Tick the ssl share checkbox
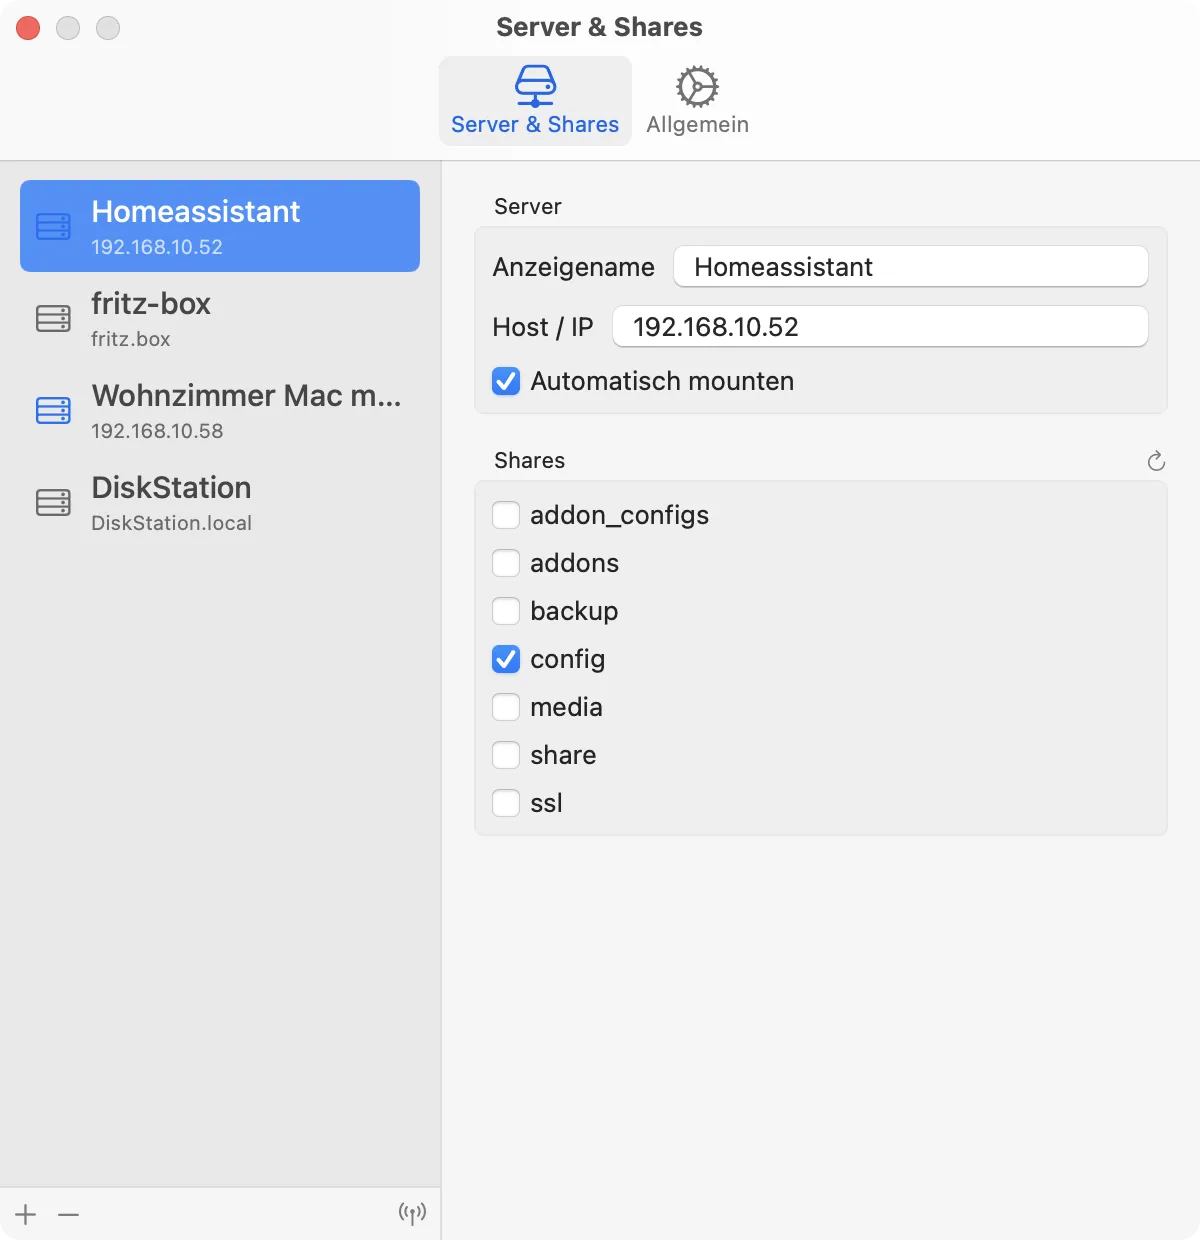This screenshot has width=1200, height=1240. [506, 804]
